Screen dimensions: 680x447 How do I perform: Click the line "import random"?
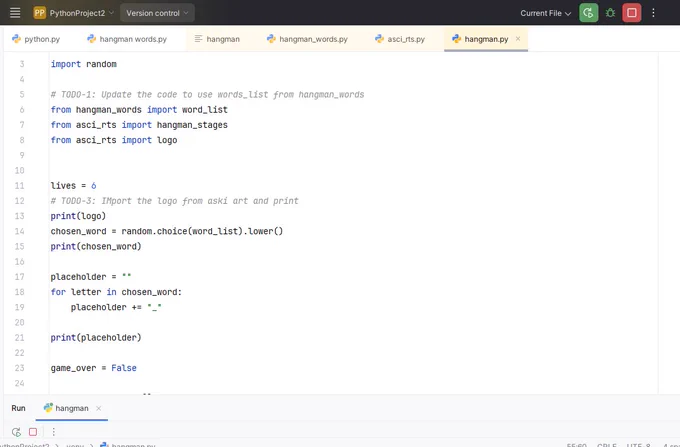(84, 64)
